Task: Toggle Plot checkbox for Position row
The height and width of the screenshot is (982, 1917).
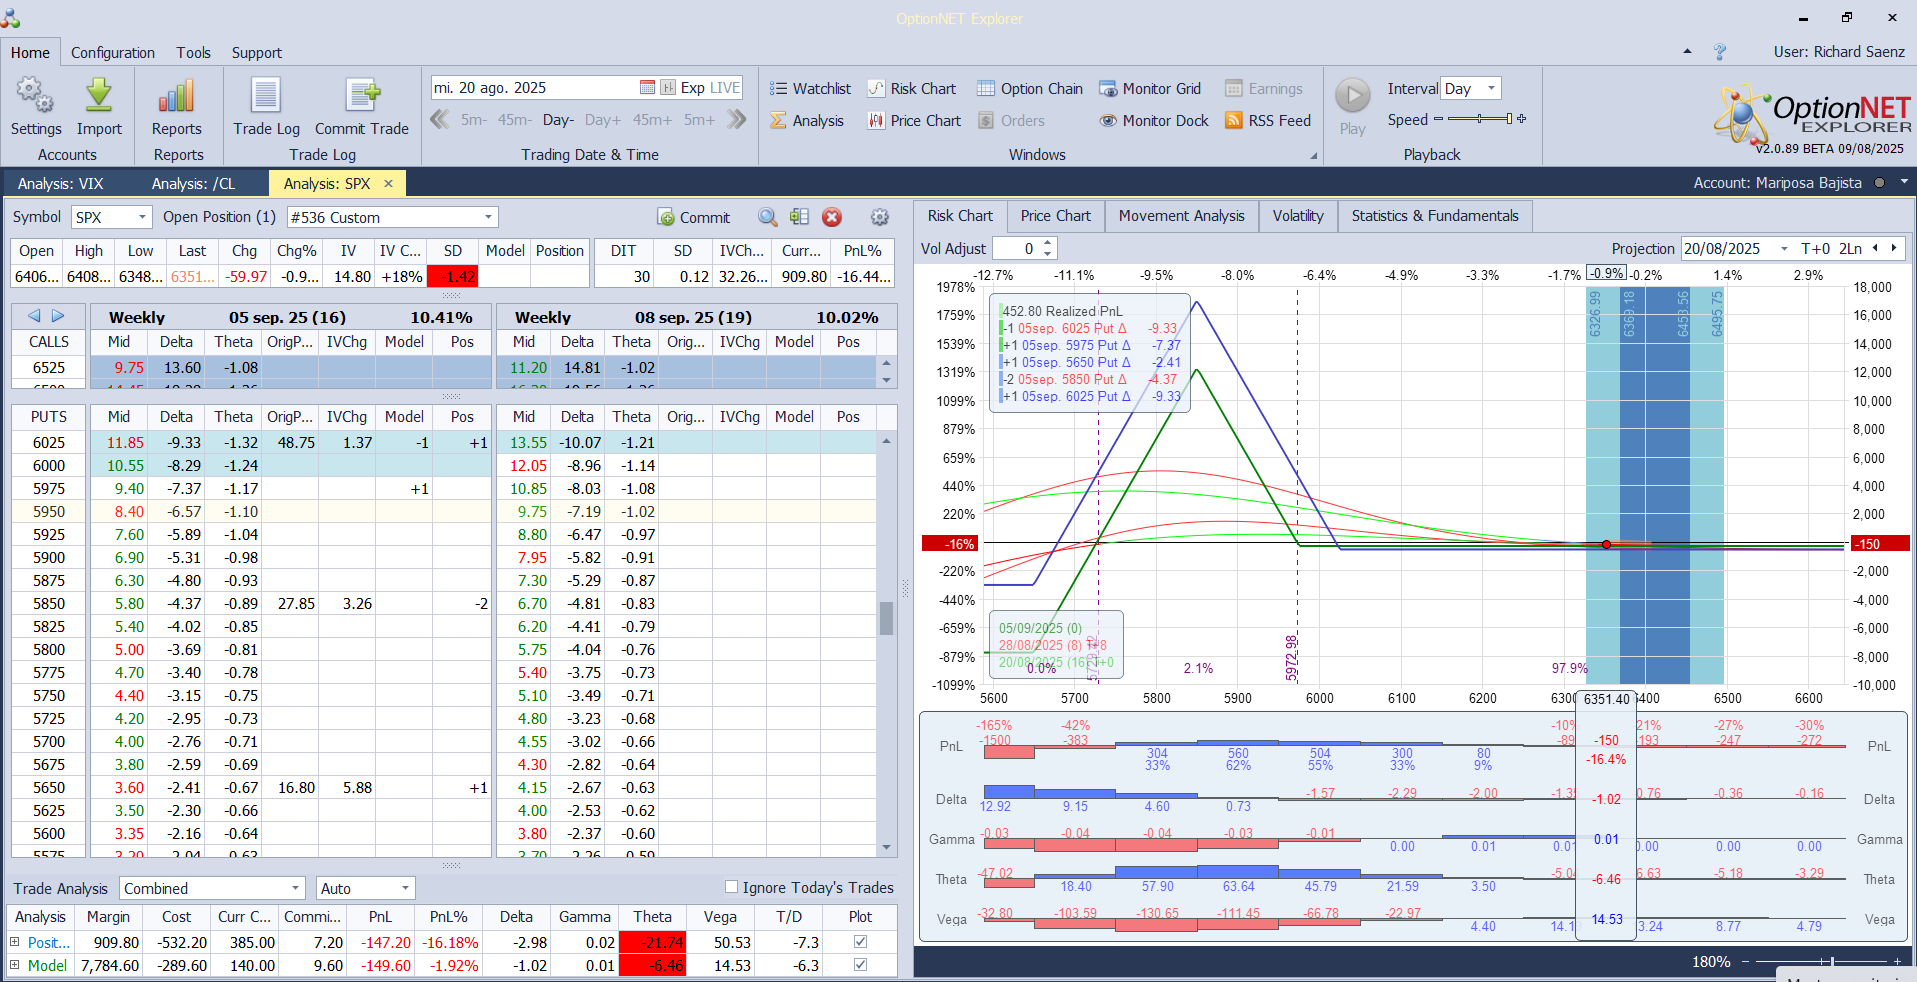Action: pyautogui.click(x=860, y=942)
